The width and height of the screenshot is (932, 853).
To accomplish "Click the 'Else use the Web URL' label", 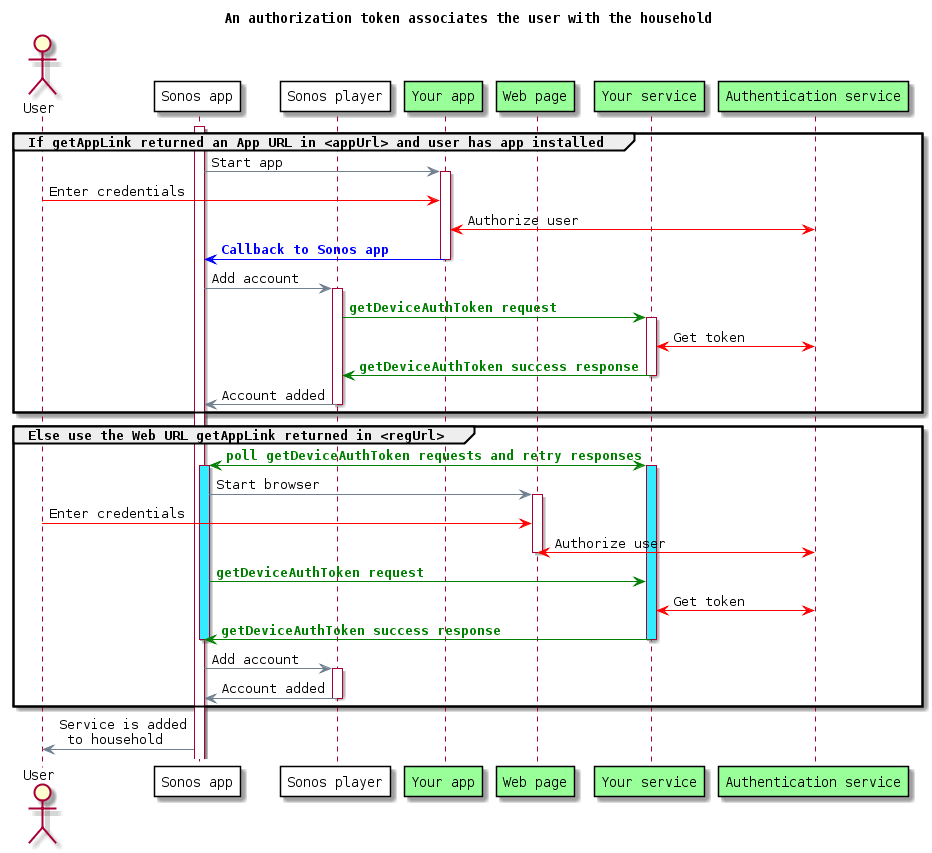I will coord(236,436).
